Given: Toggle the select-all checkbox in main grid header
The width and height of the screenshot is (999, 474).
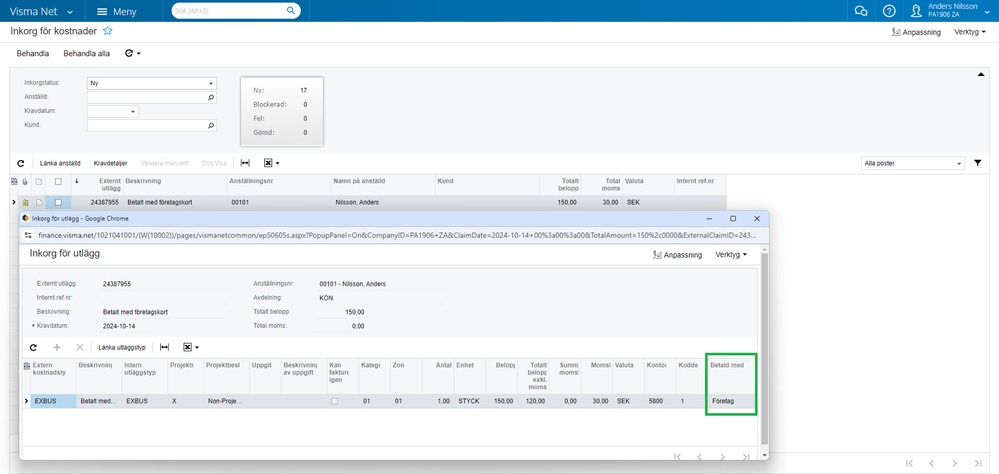Looking at the screenshot, I should click(58, 182).
